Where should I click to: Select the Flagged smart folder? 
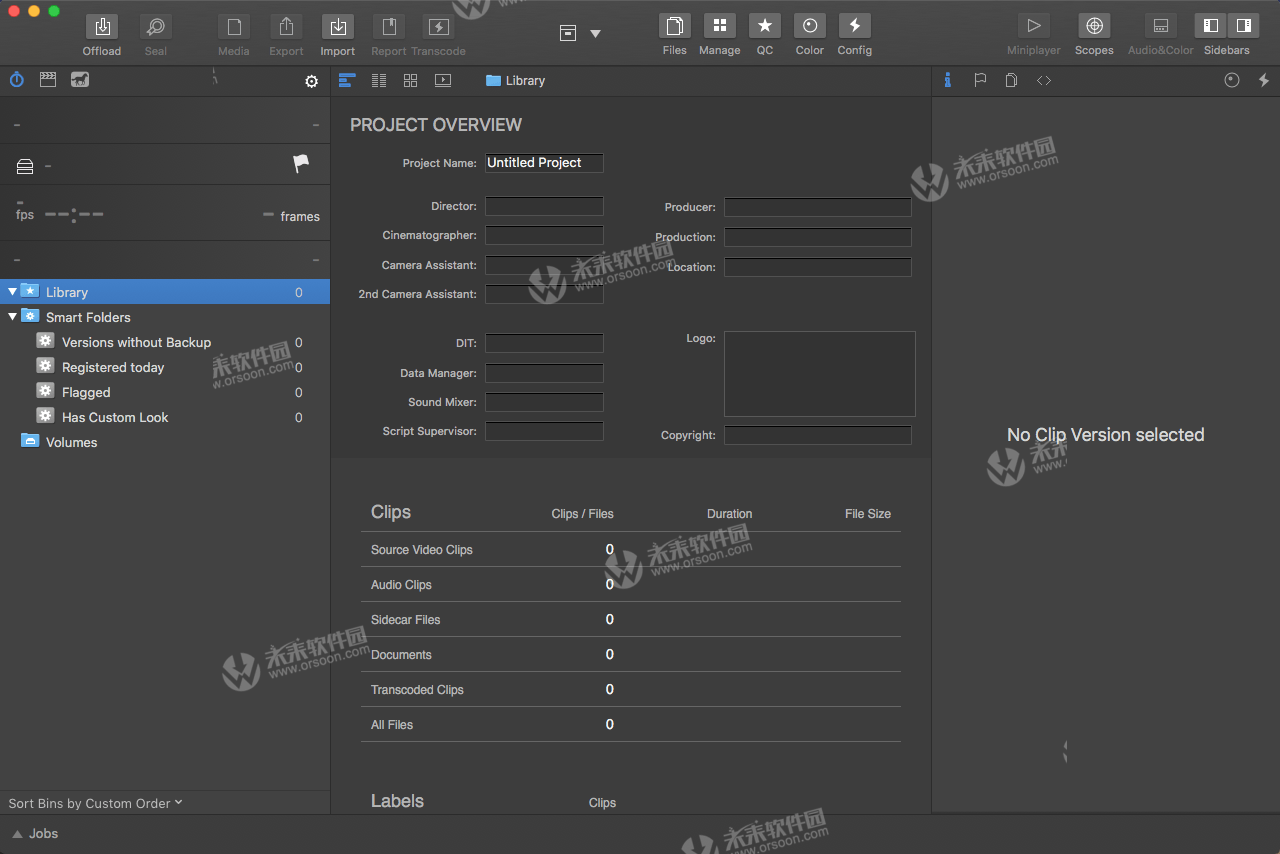pyautogui.click(x=165, y=392)
